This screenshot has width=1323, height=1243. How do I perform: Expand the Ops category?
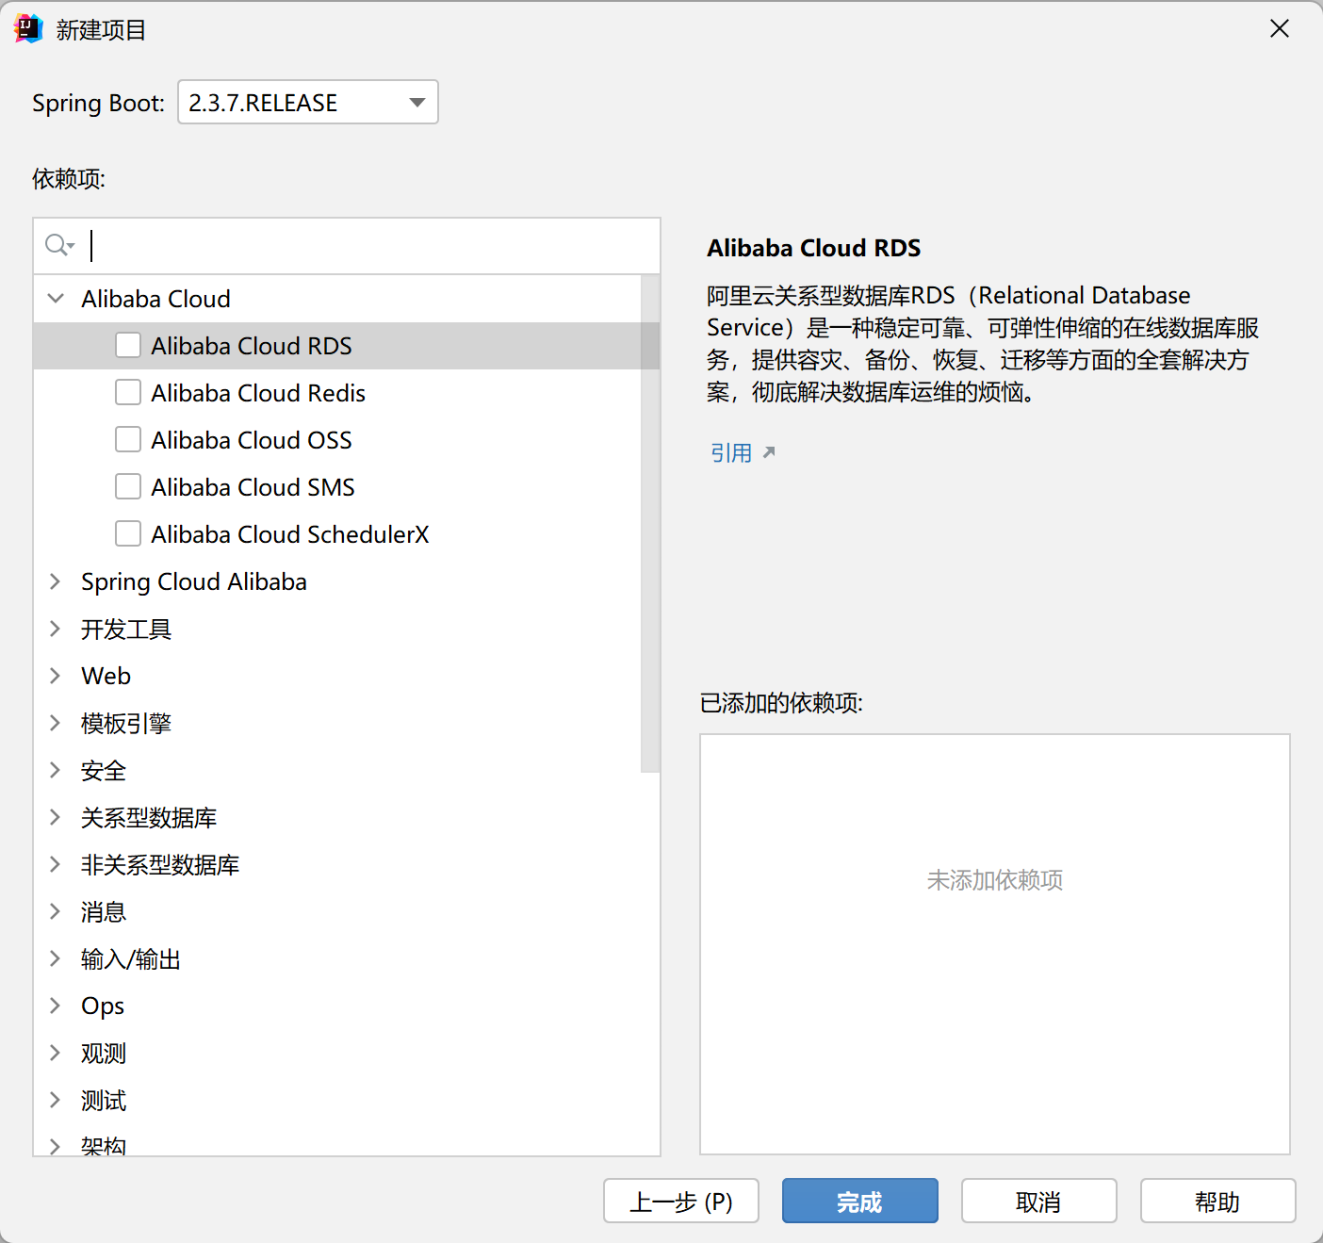[55, 1005]
